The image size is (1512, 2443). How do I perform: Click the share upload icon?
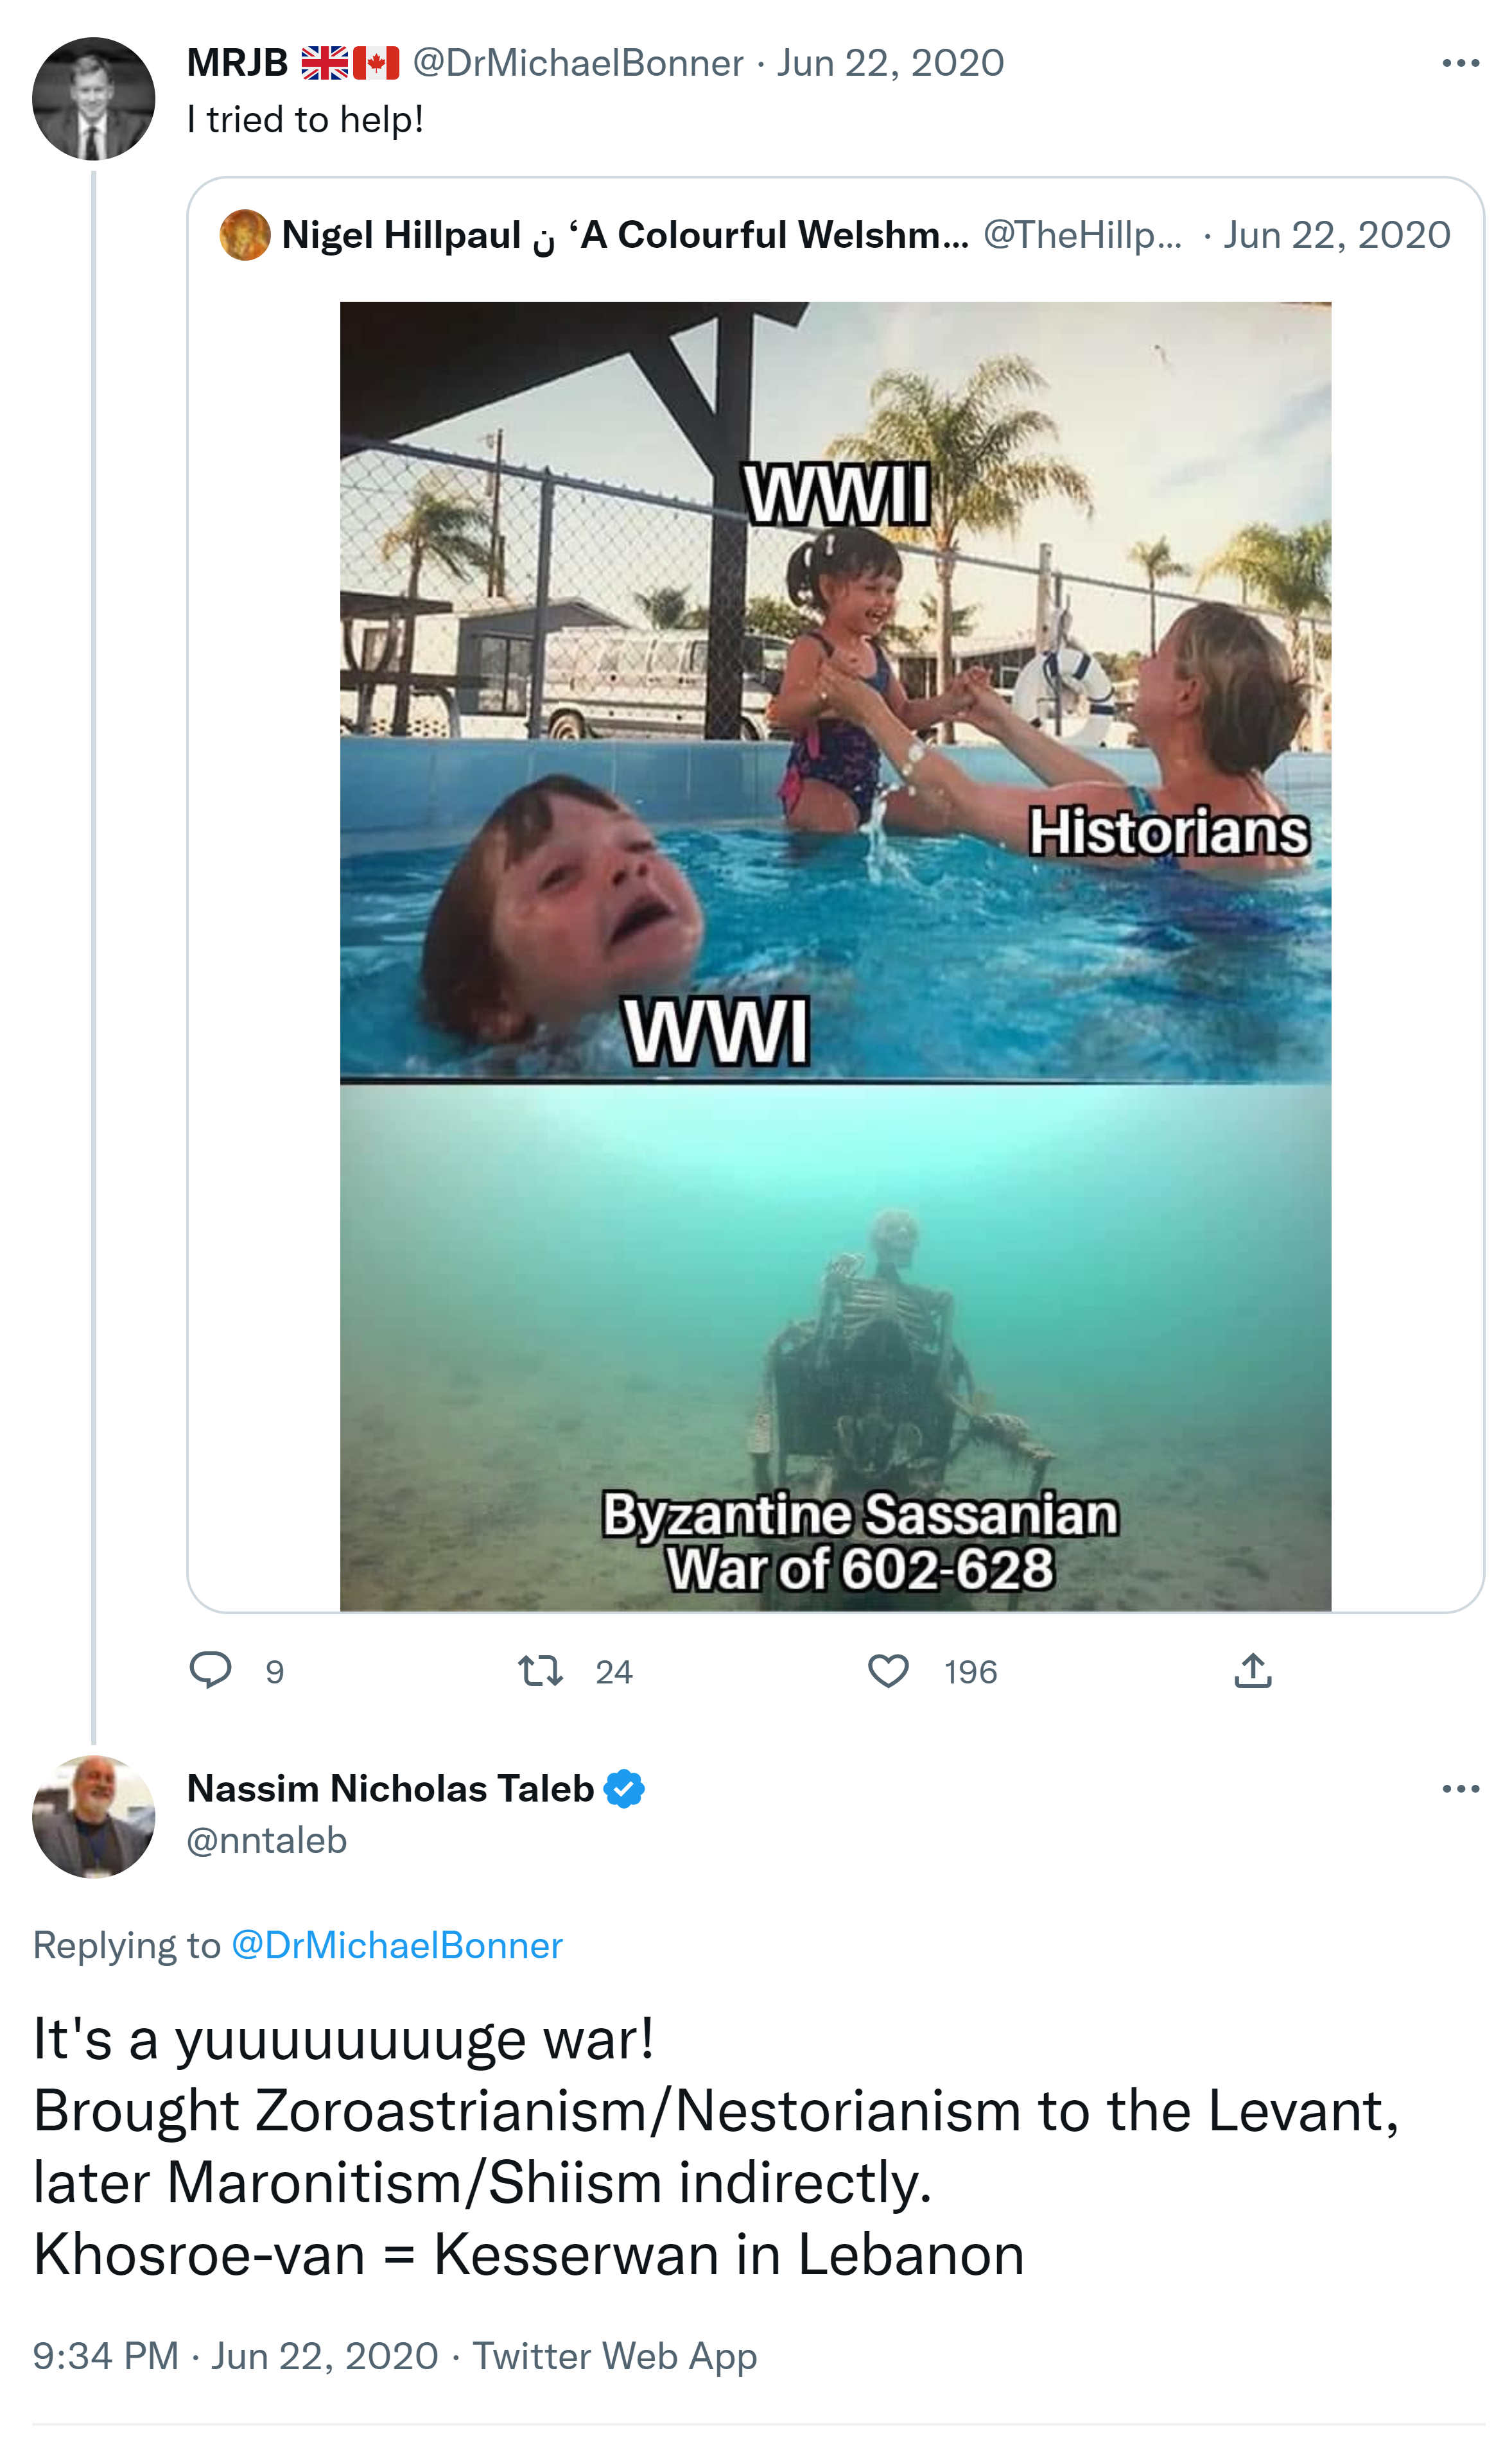click(1252, 1670)
